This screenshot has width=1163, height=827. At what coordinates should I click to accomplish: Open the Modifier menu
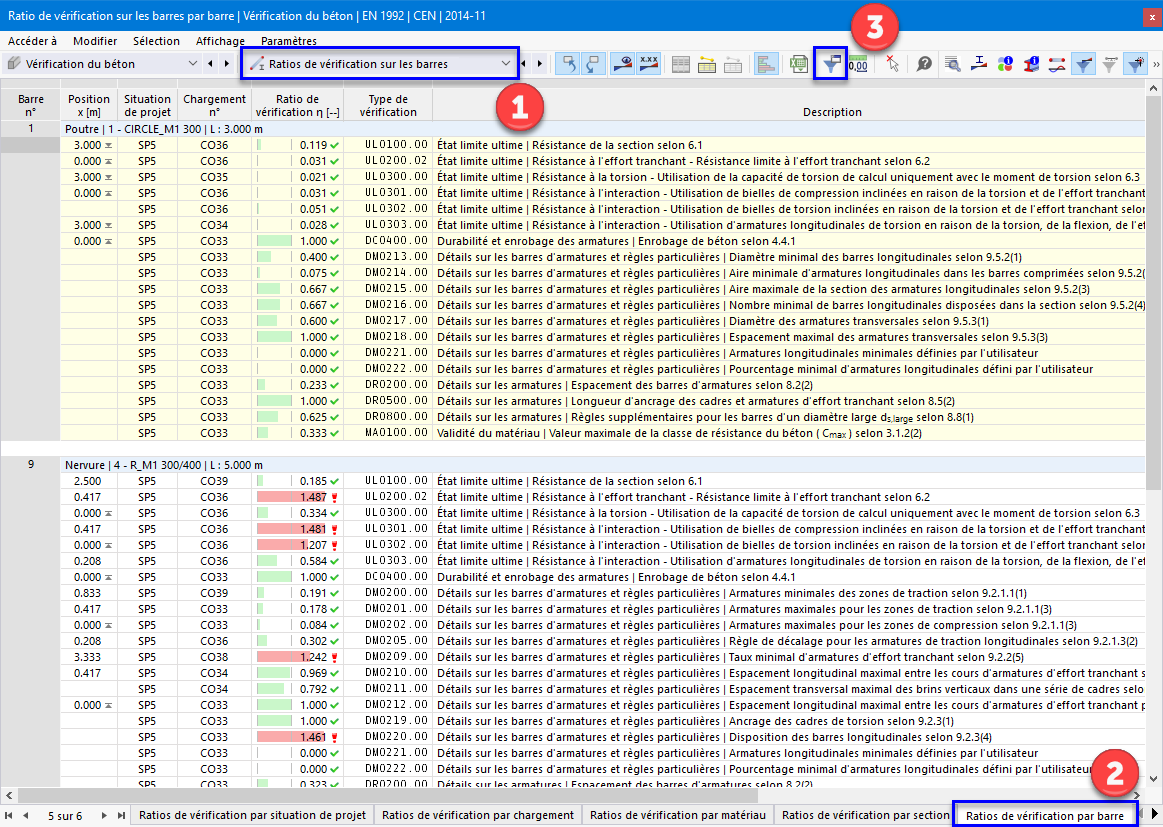(x=95, y=41)
